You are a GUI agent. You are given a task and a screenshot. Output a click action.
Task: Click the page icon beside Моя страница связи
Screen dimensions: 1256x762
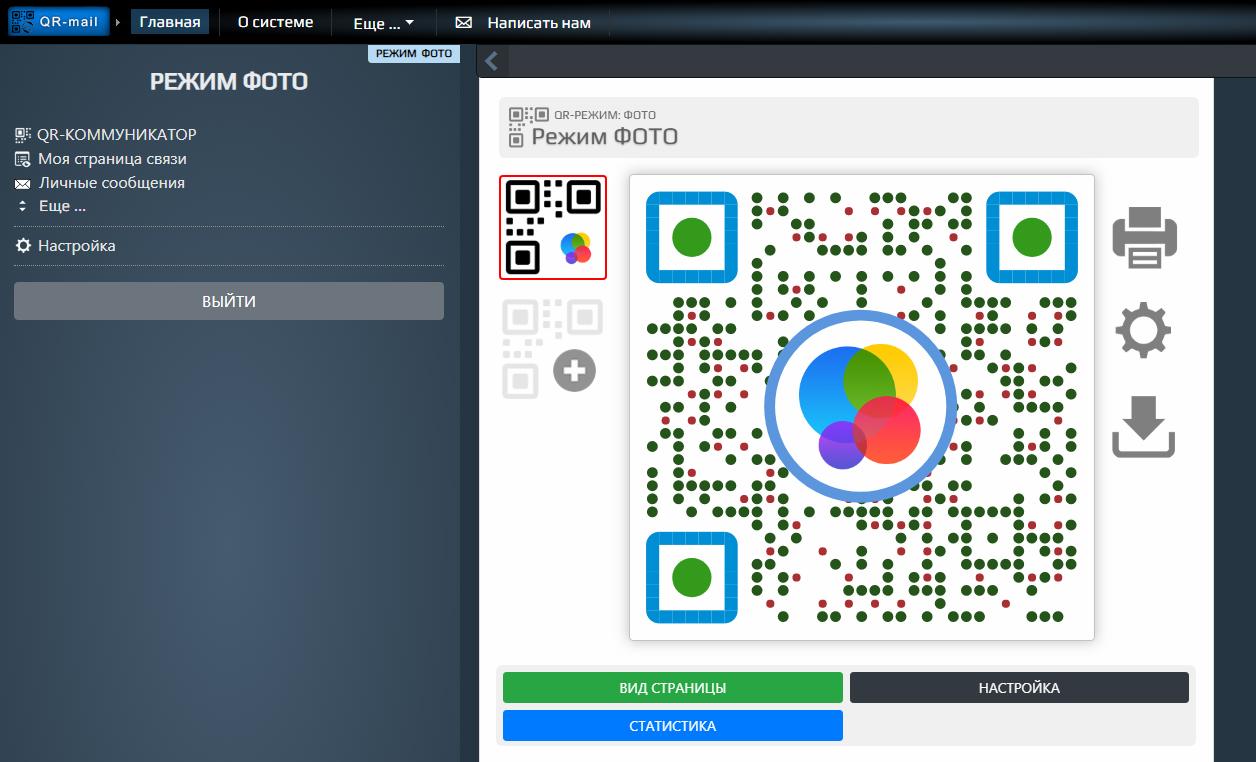pos(23,159)
